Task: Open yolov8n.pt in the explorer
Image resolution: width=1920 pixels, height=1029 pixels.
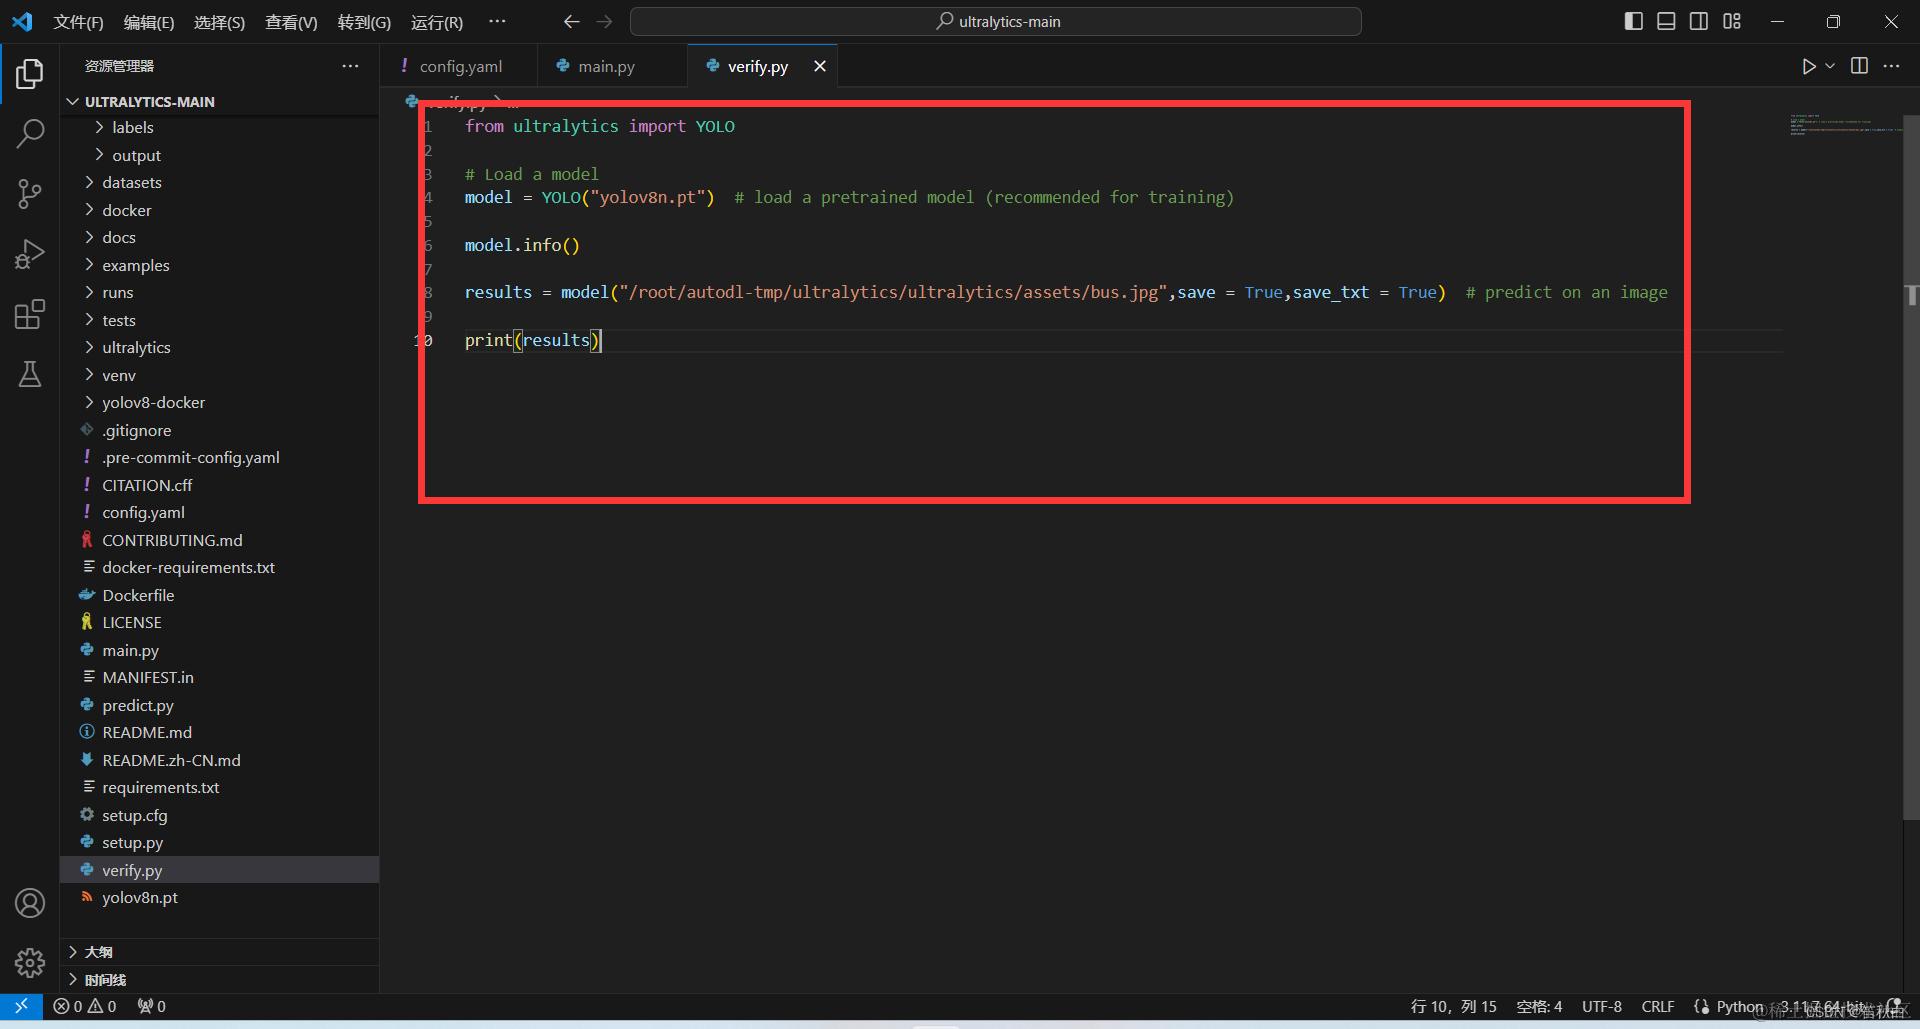Action: [219, 898]
